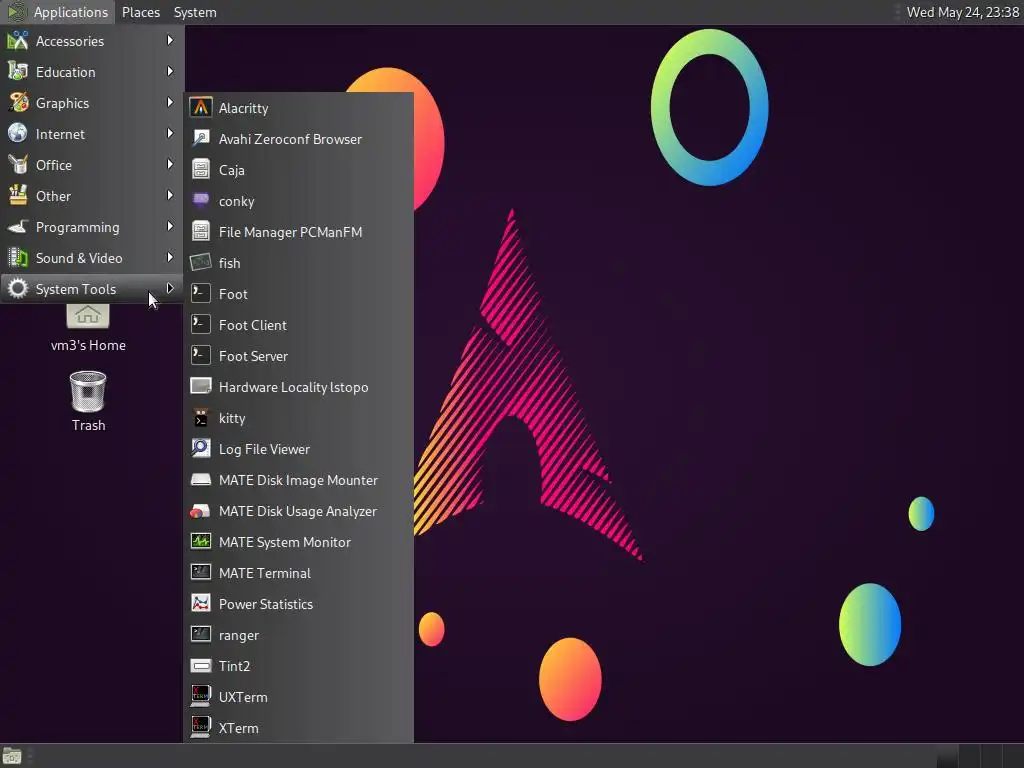Click the Sound & Video category icon

[18, 257]
